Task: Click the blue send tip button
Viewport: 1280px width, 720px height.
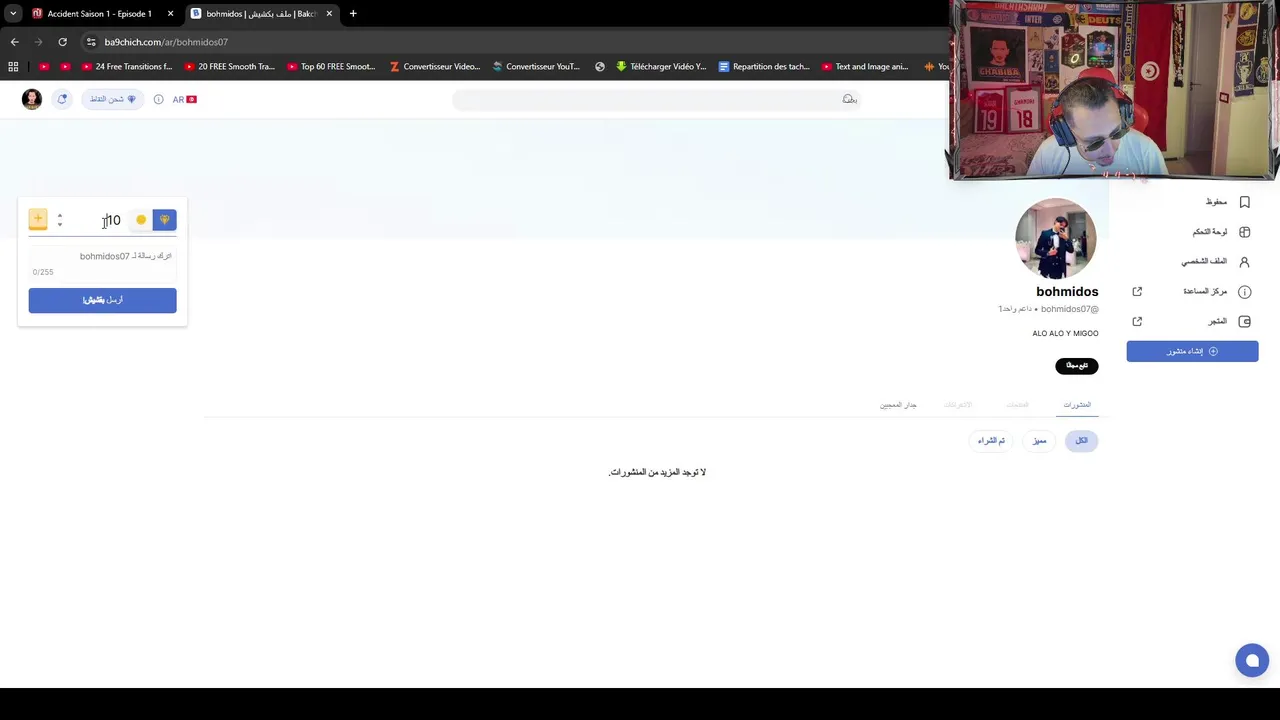Action: click(102, 300)
